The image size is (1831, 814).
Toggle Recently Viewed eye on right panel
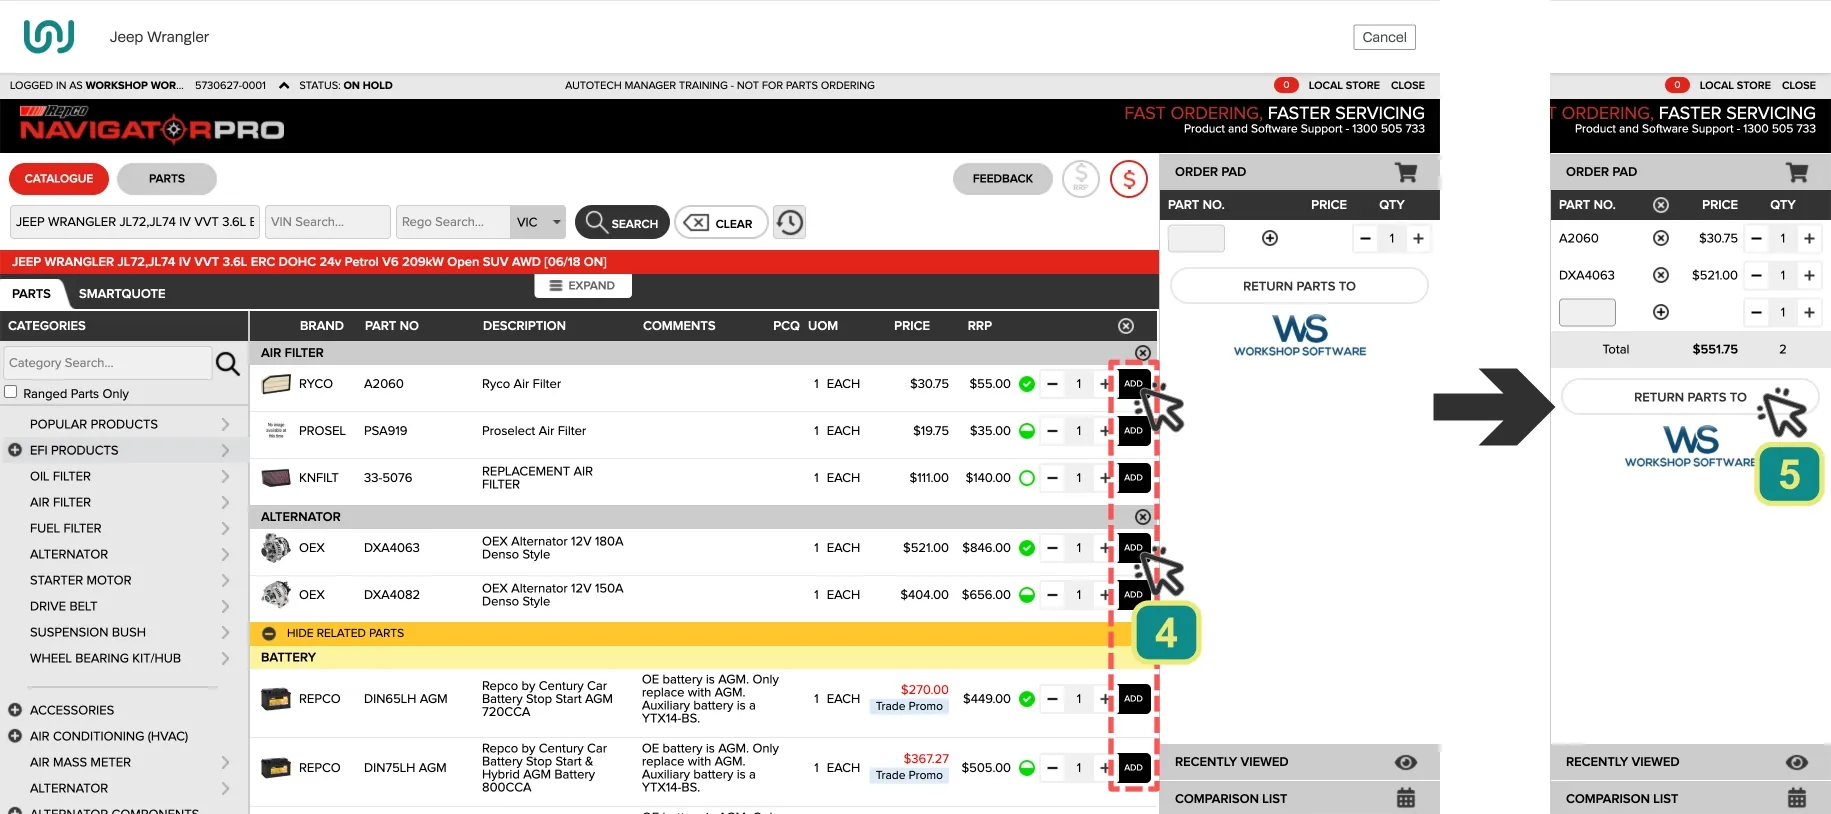[1797, 762]
